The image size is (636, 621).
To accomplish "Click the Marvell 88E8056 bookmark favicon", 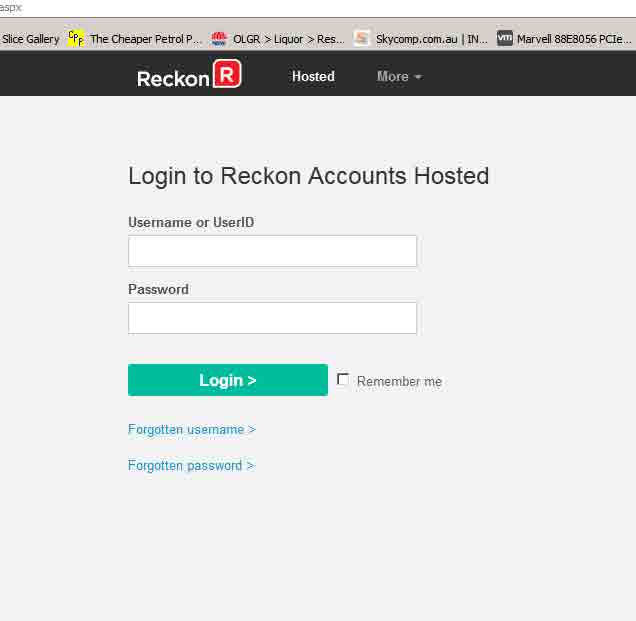I will click(505, 39).
